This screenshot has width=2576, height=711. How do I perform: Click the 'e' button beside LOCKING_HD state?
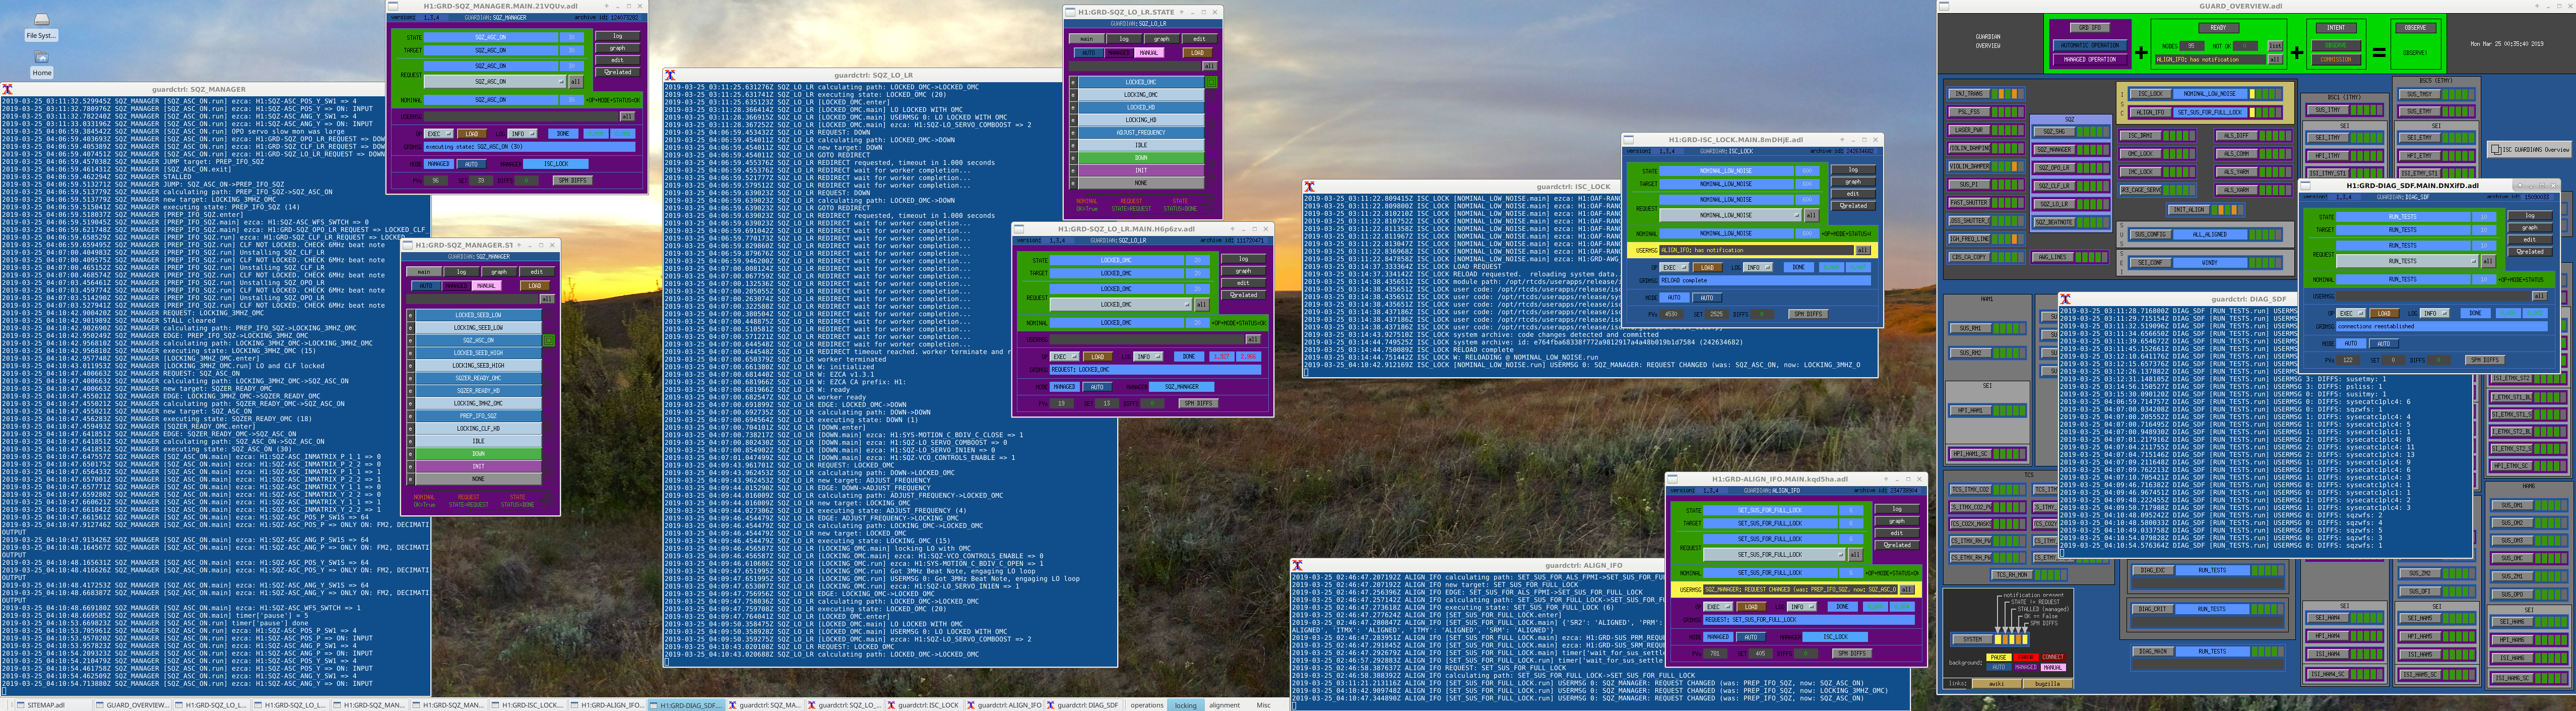coord(1073,120)
